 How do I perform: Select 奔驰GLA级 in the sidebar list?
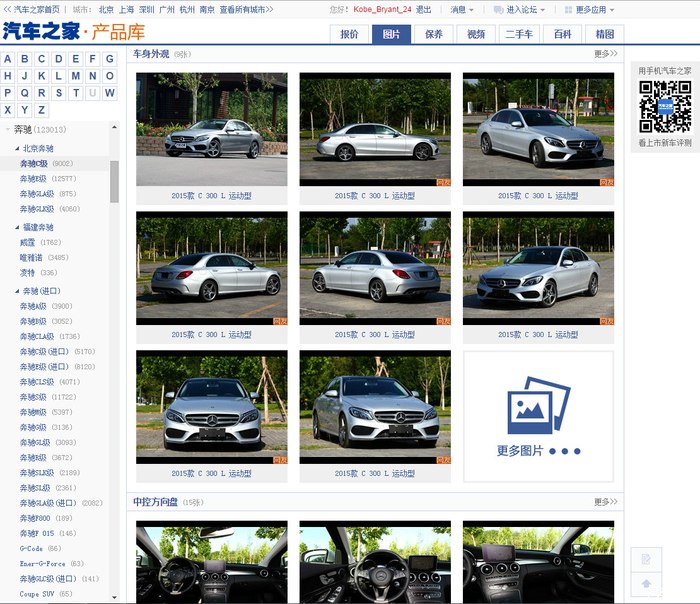[35, 194]
